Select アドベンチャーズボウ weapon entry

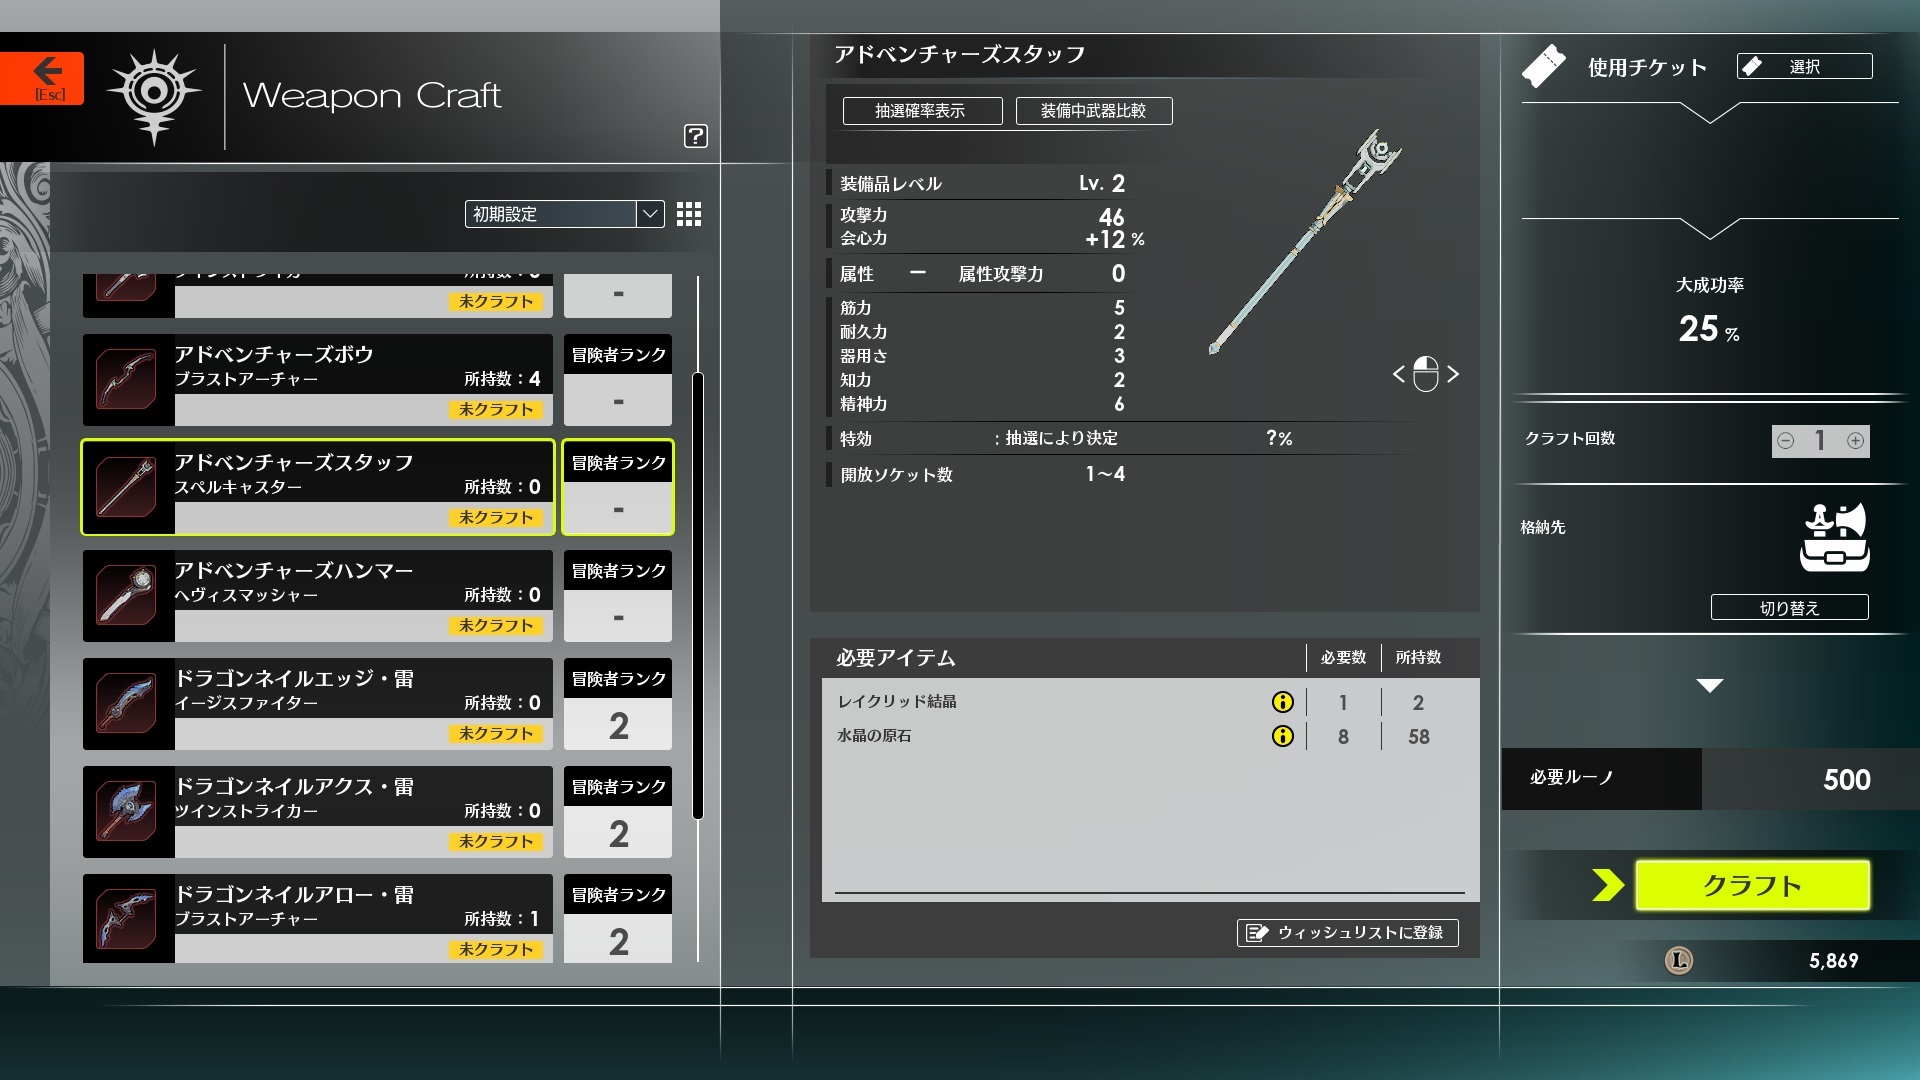click(x=318, y=380)
